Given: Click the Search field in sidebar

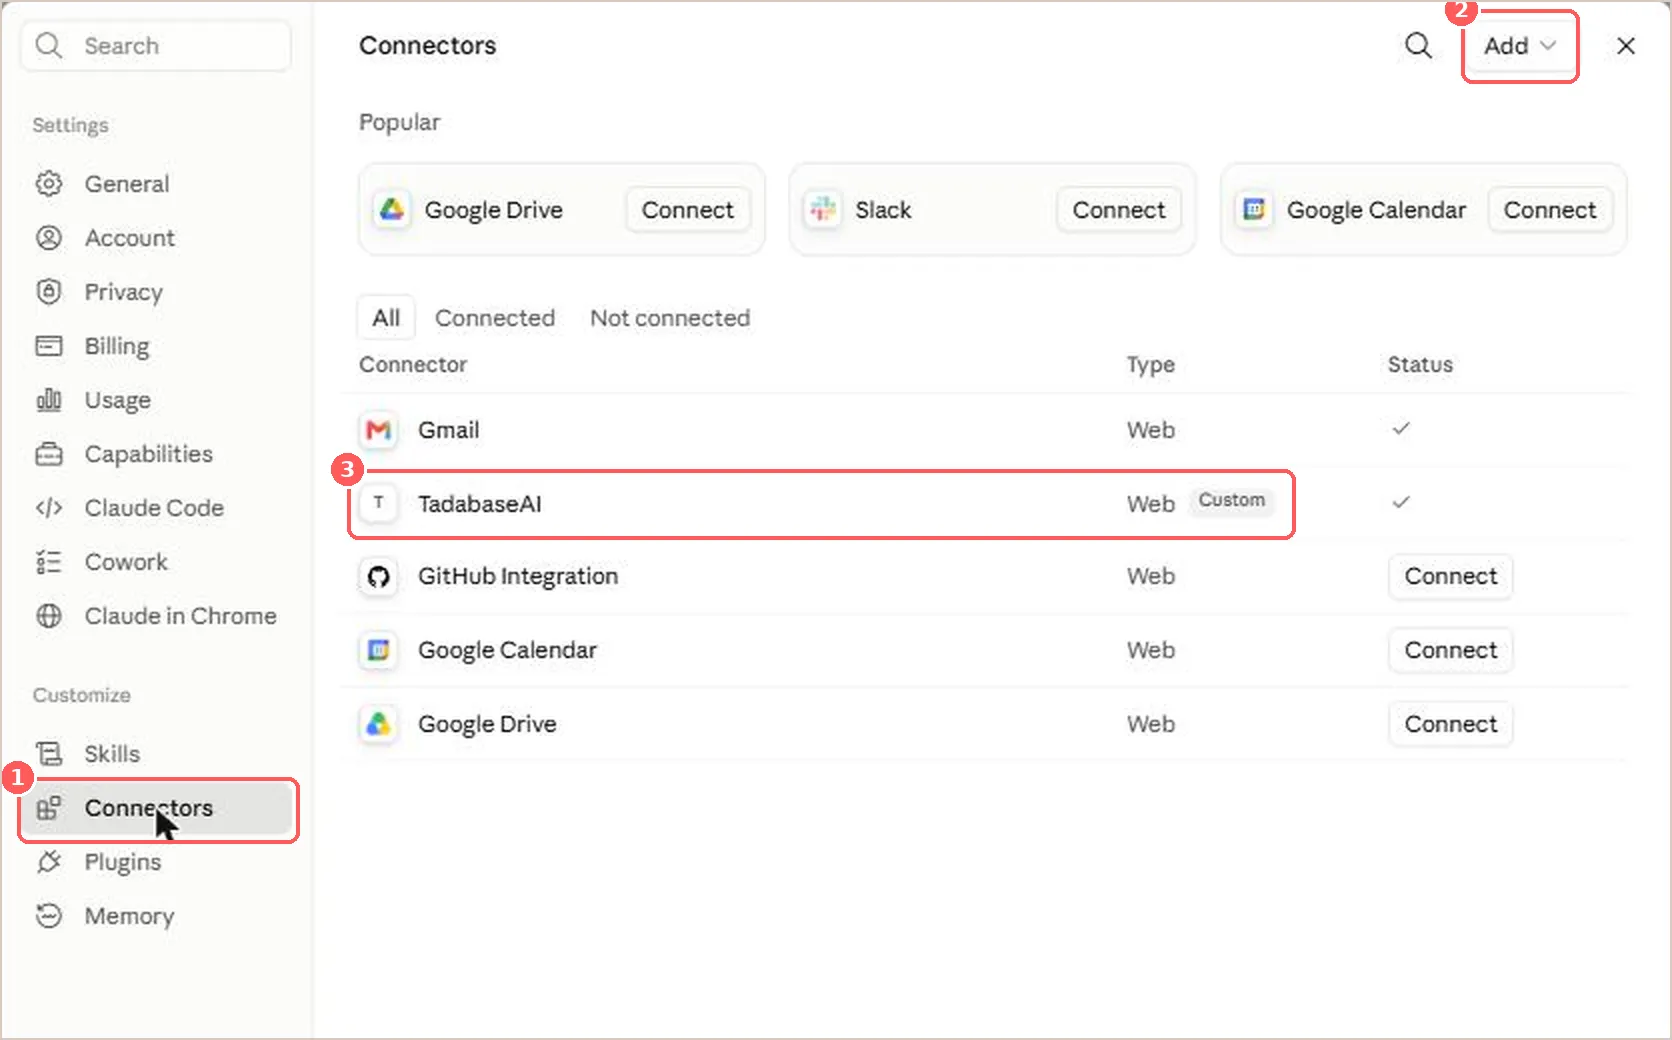Looking at the screenshot, I should tap(156, 46).
